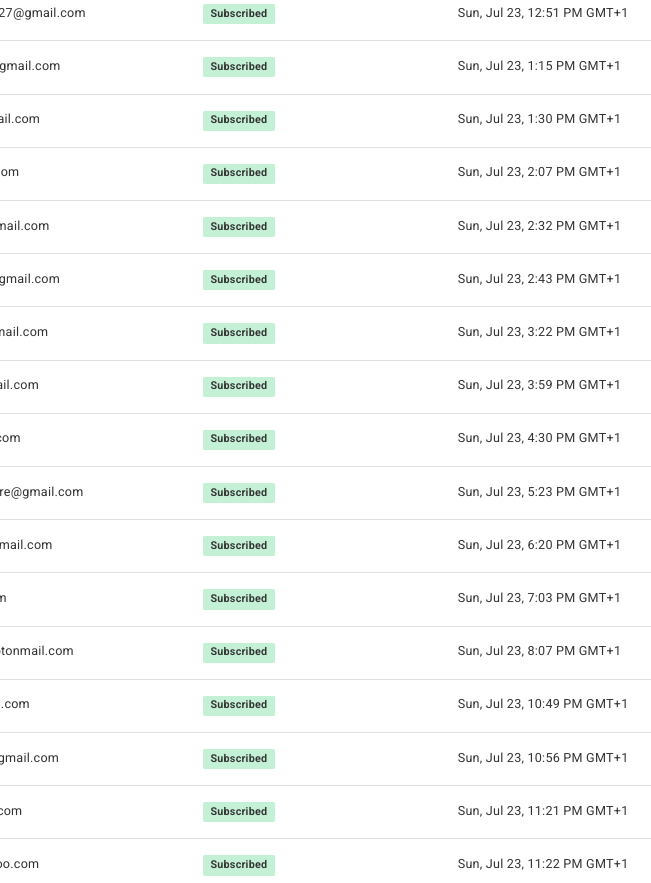Click Subscribed status for the 2:07 PM subscriber
This screenshot has width=651, height=883.
239,173
